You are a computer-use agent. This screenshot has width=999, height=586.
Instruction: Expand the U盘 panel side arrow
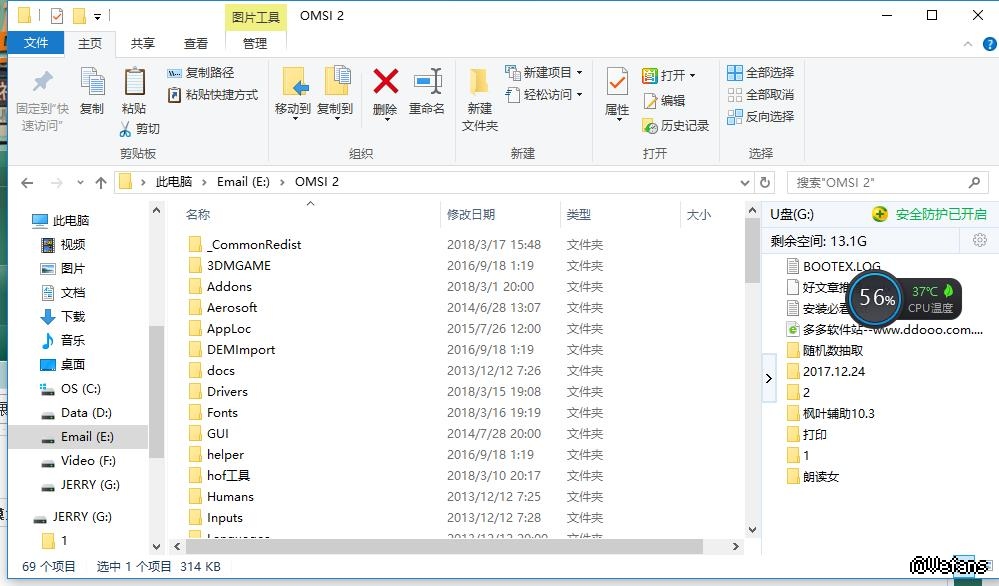click(769, 378)
